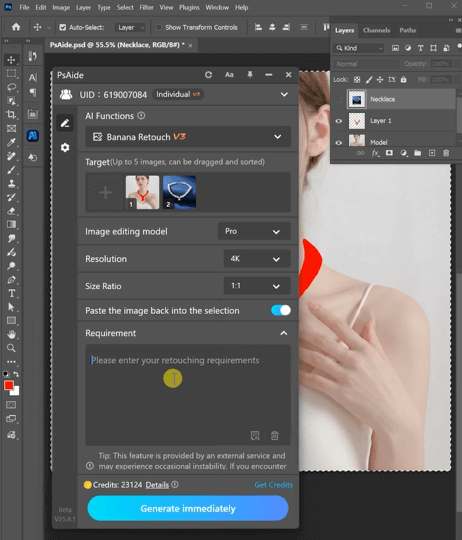
Task: Open layer effects fx menu
Action: [375, 153]
